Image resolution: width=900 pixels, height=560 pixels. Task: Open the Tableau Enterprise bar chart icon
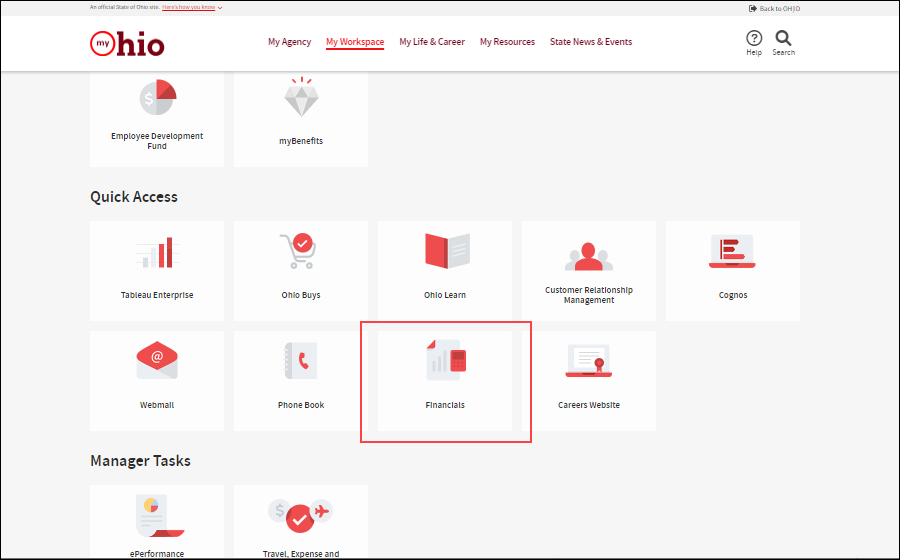tap(156, 253)
